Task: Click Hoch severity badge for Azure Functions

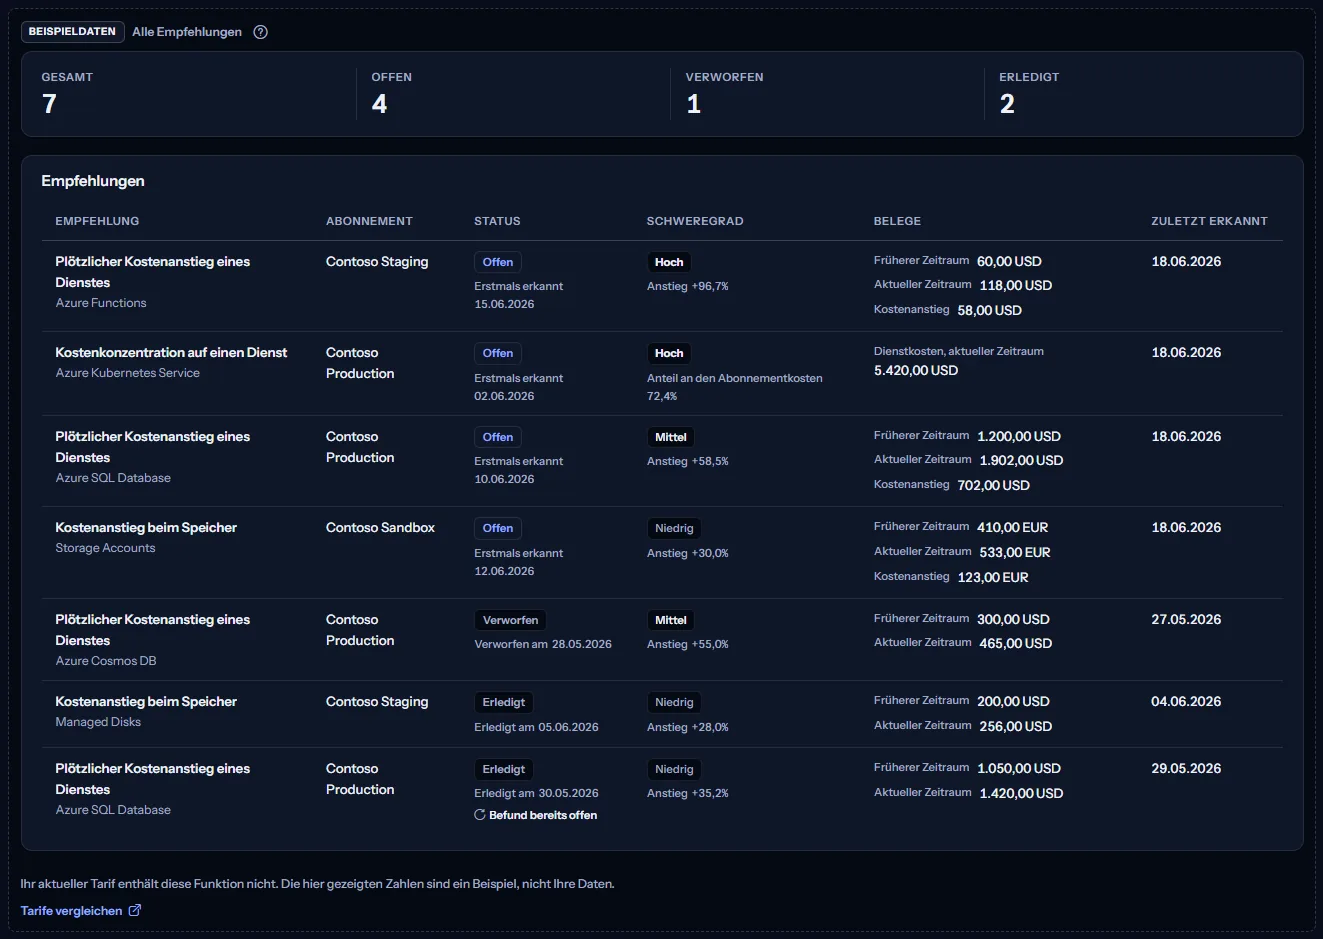Action: (x=669, y=262)
